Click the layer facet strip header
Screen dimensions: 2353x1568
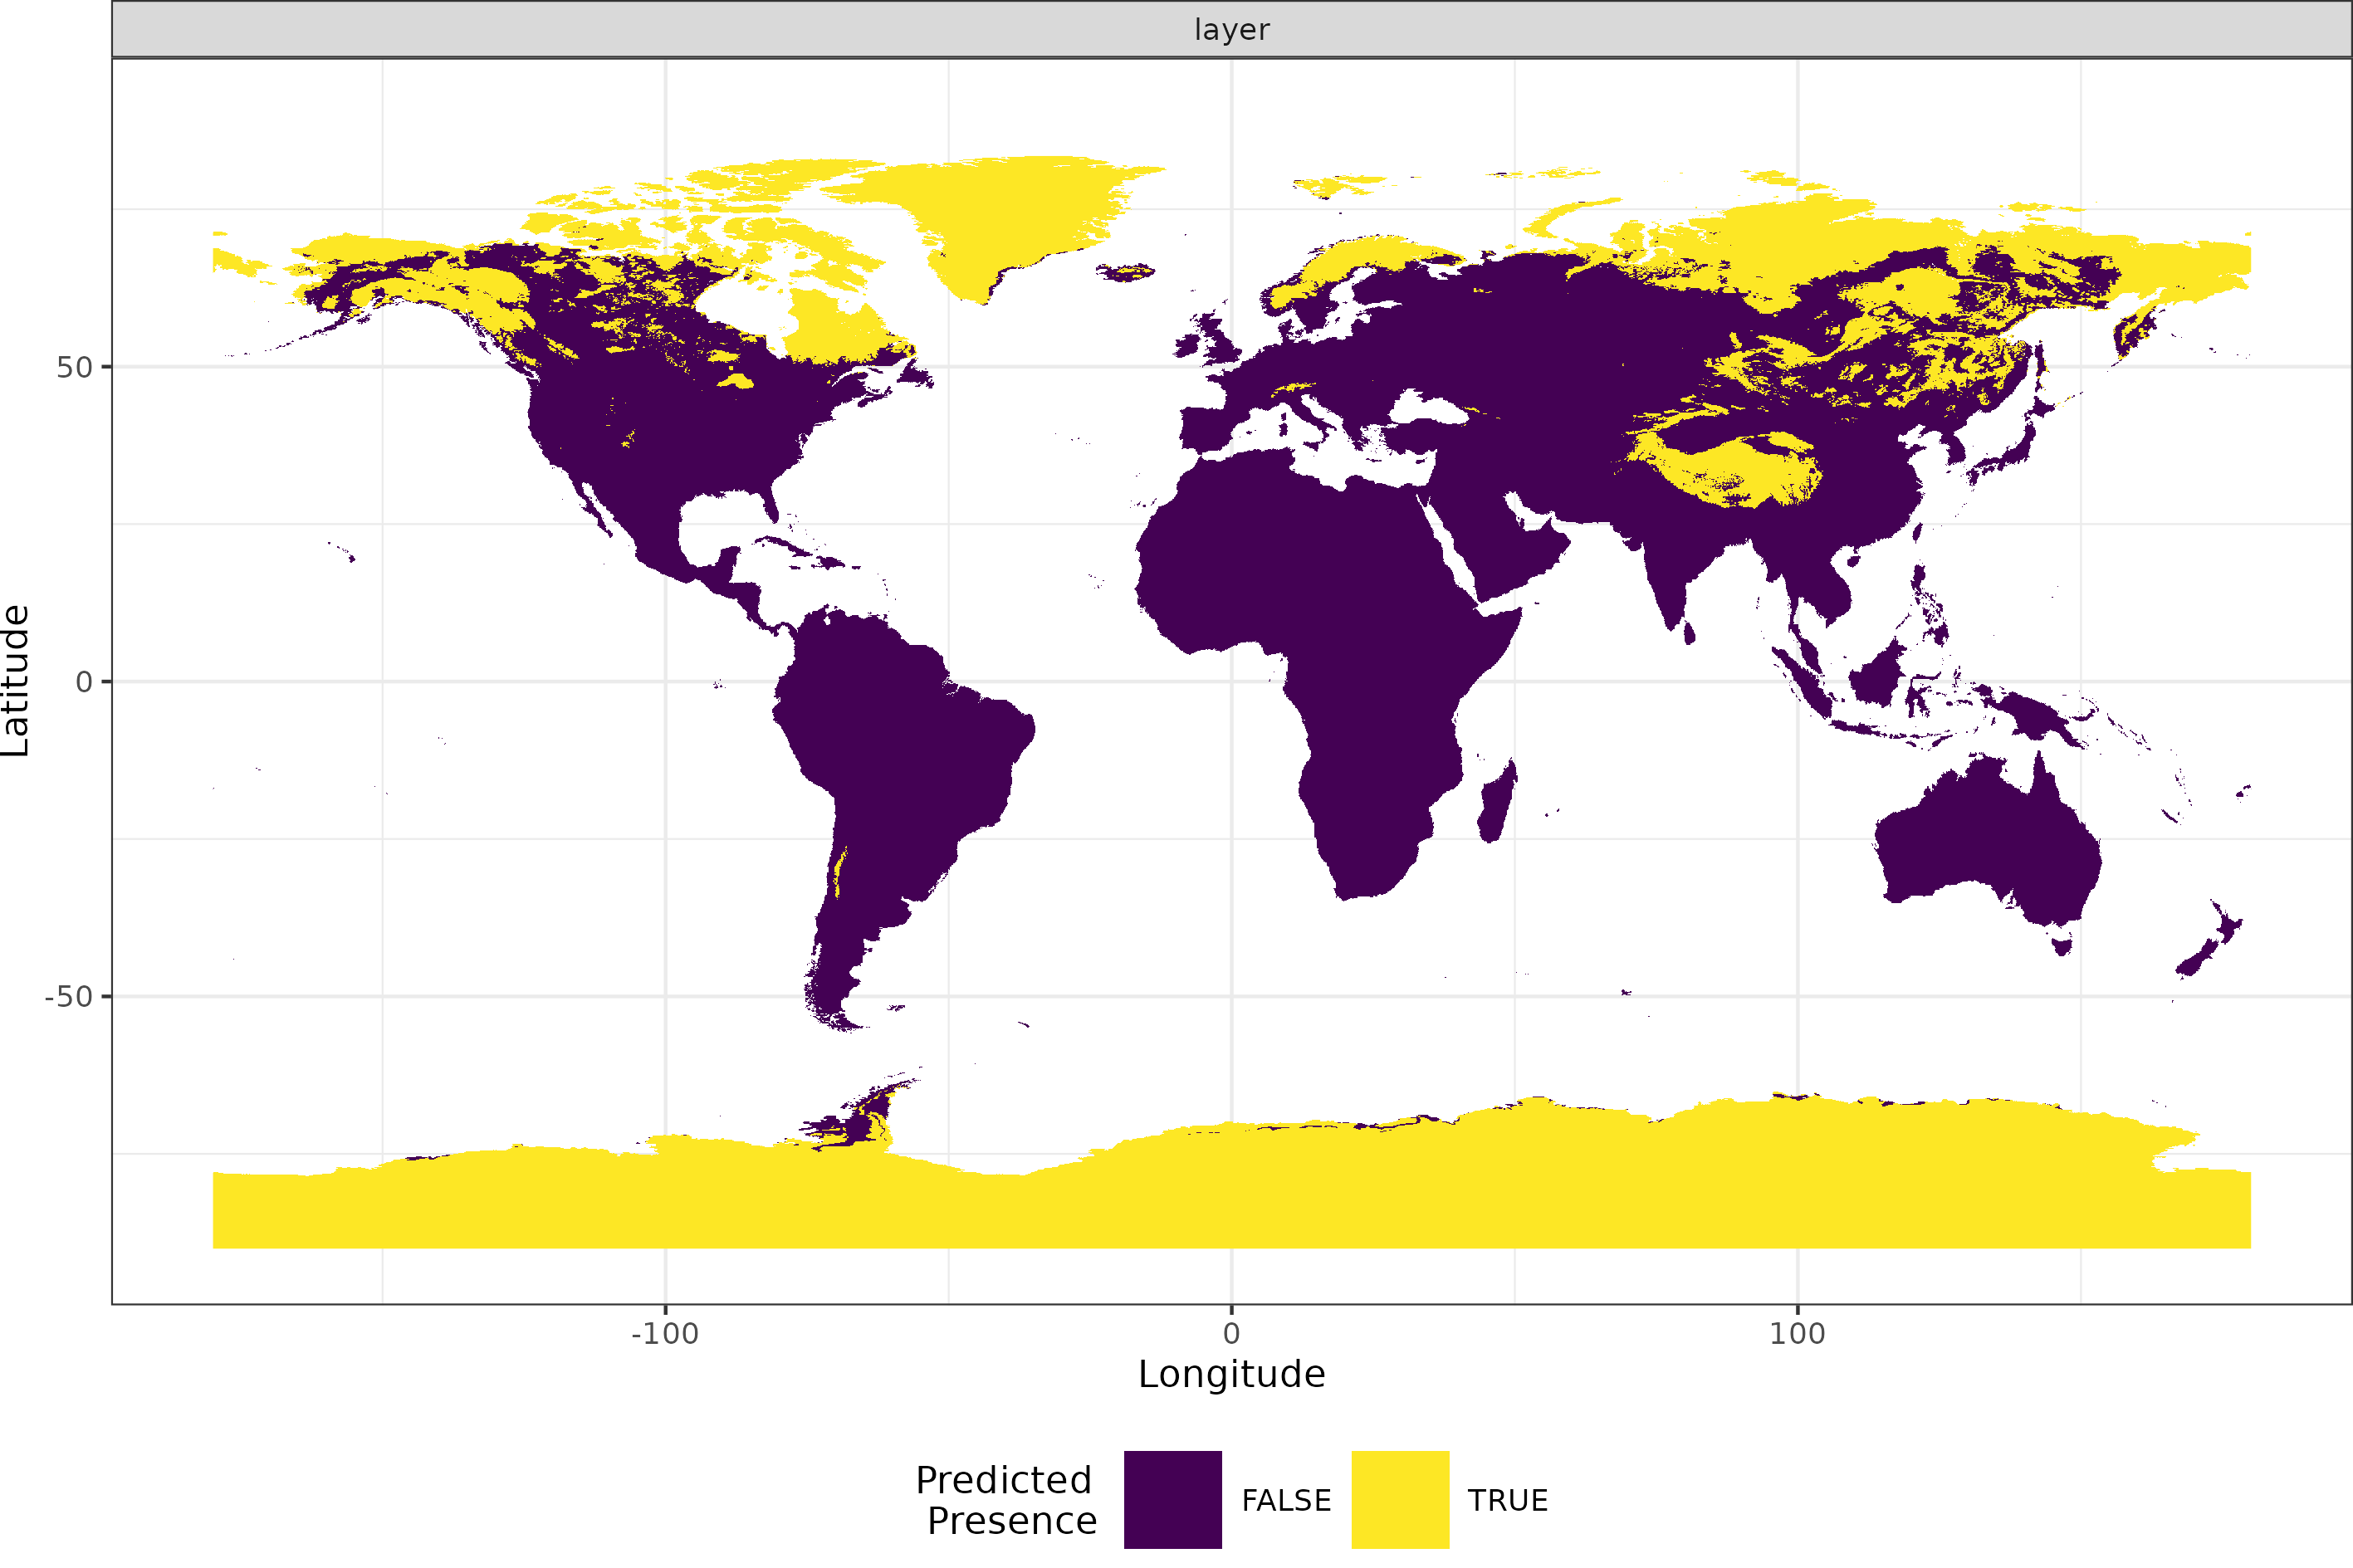click(1231, 30)
